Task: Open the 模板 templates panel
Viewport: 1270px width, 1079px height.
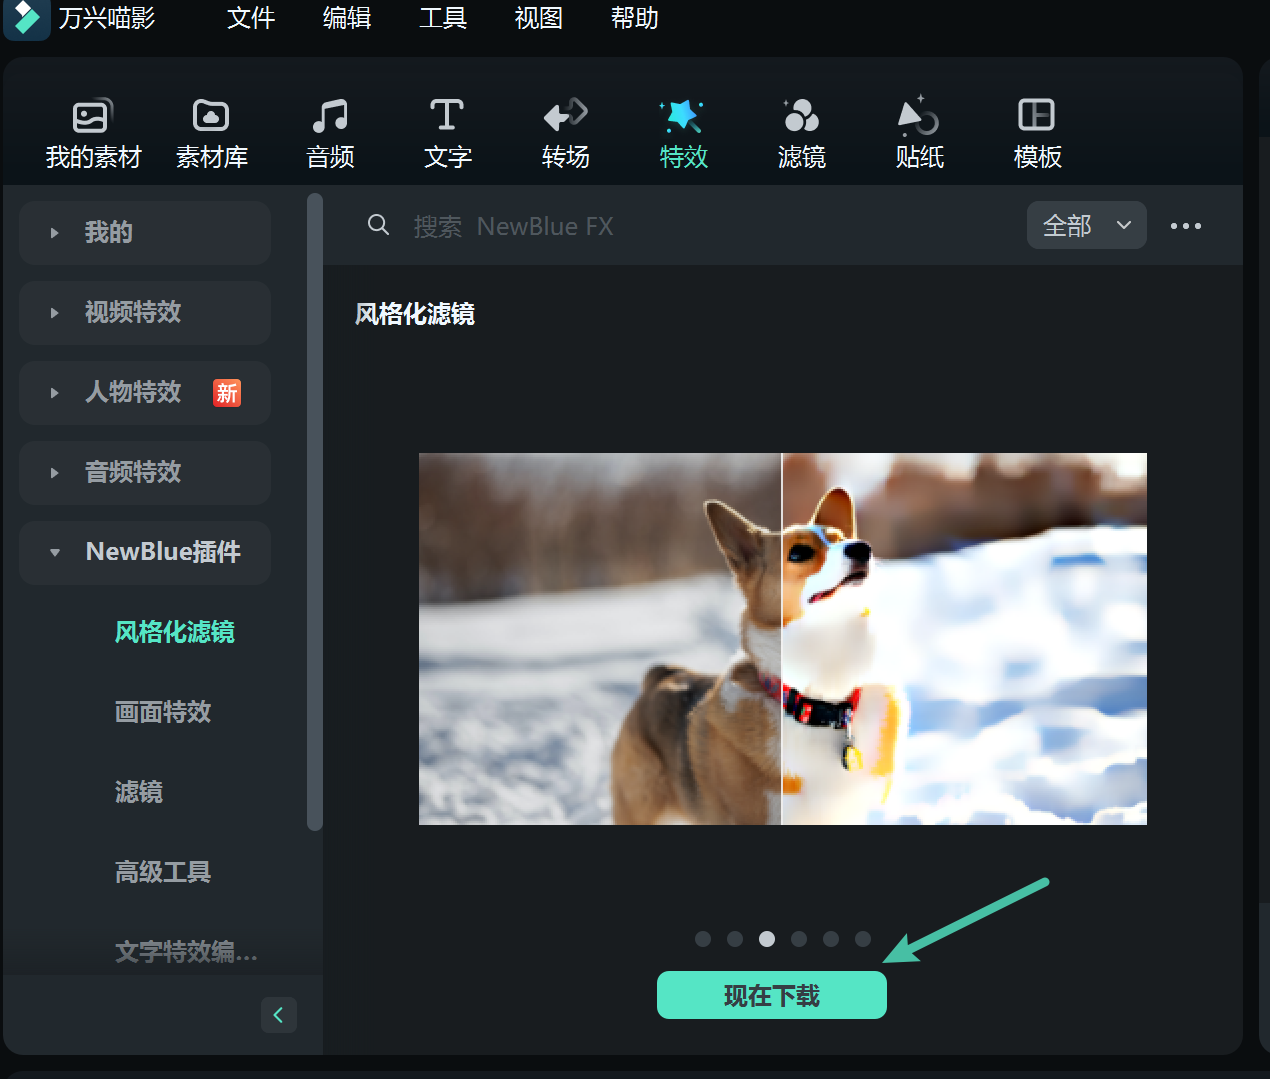Action: click(1037, 132)
